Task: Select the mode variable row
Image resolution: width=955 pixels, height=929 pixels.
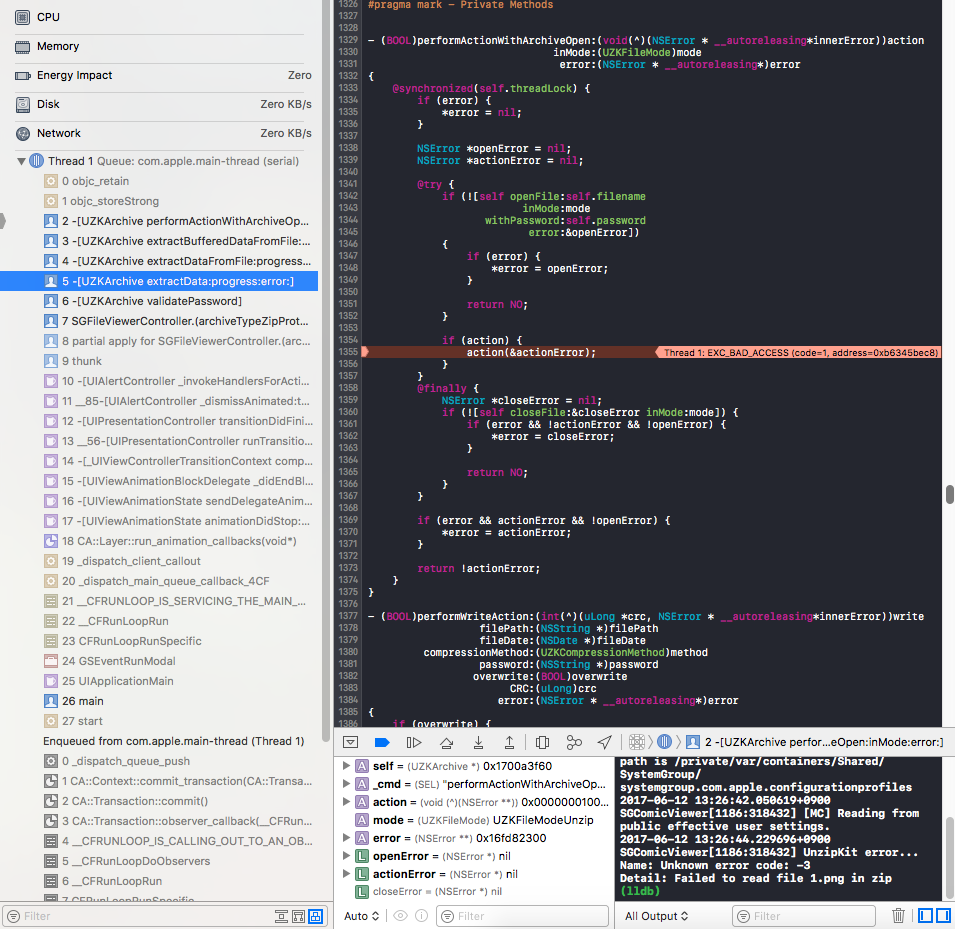Action: pyautogui.click(x=474, y=820)
